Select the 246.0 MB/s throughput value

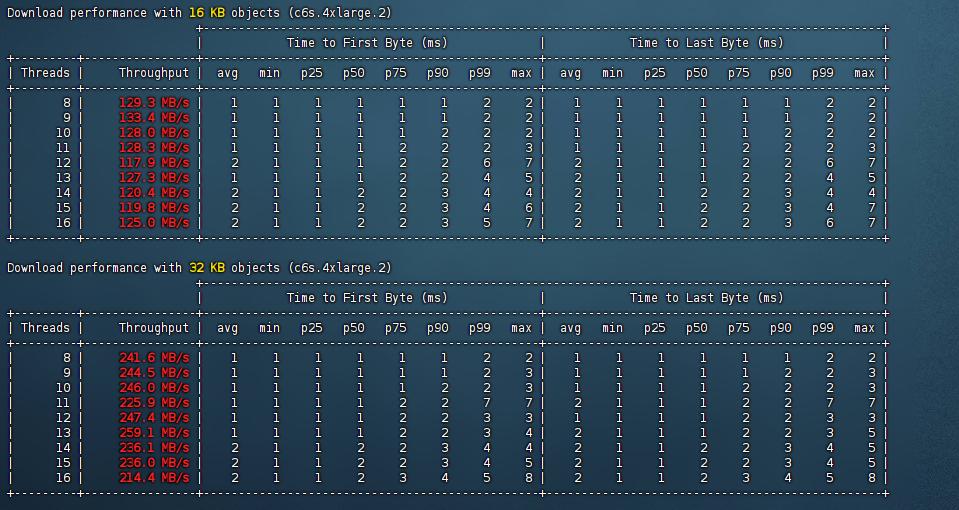[154, 388]
